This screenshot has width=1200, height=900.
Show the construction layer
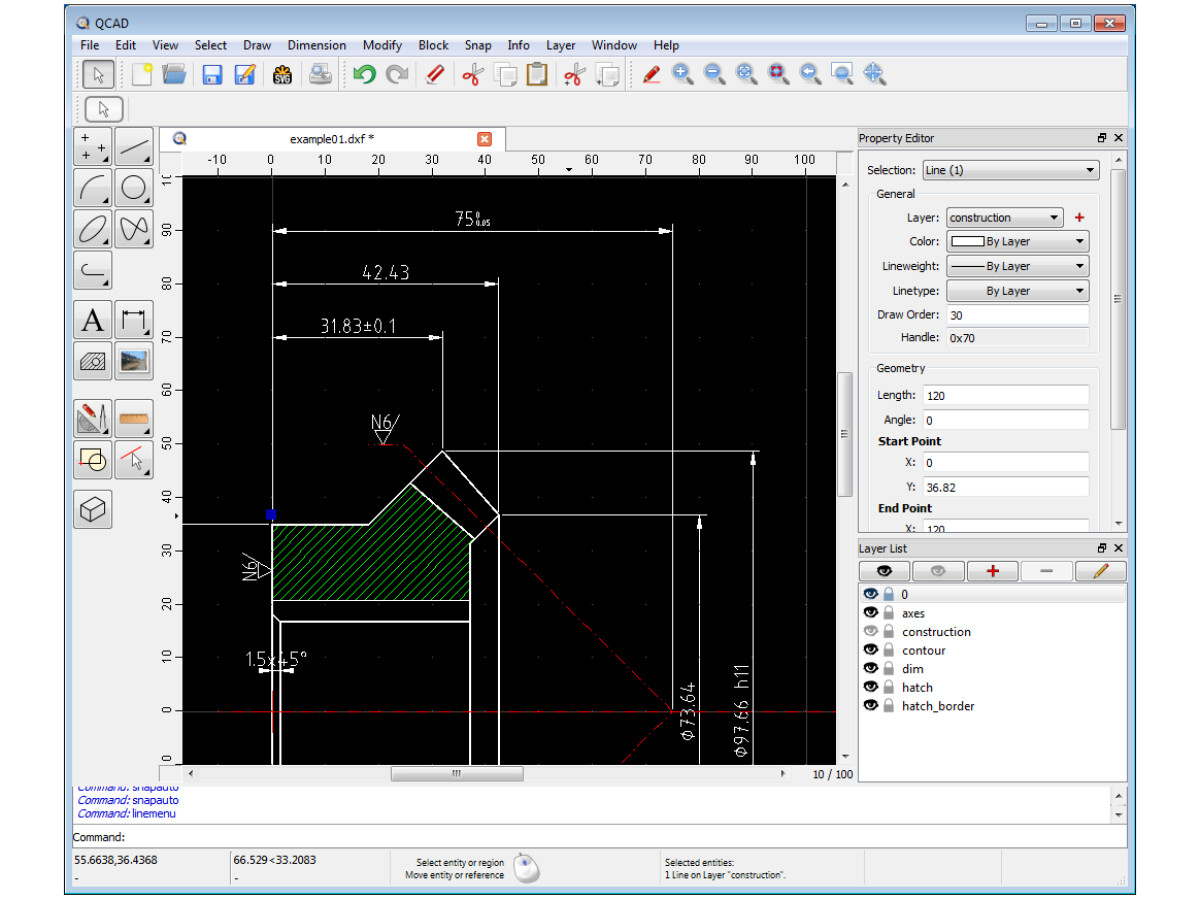click(871, 632)
